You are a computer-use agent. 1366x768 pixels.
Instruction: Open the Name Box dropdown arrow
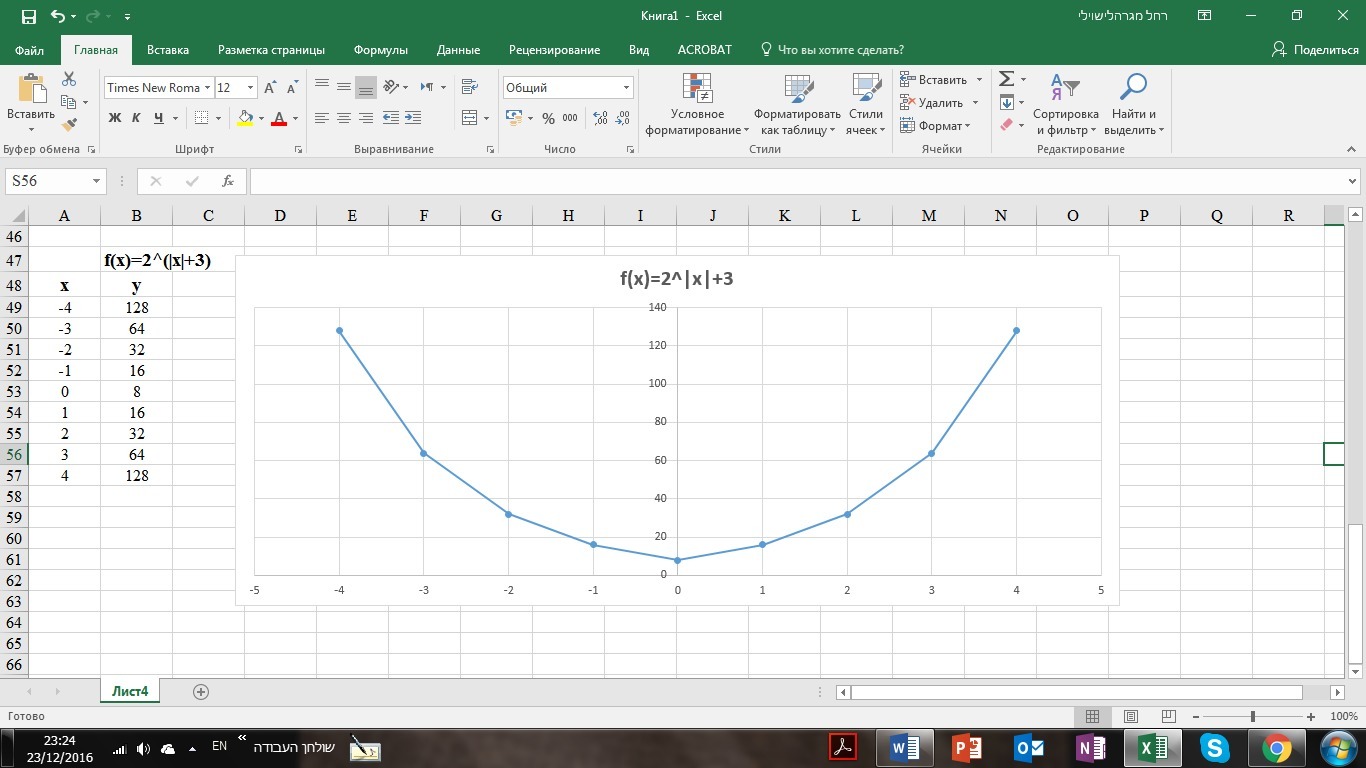tap(97, 181)
